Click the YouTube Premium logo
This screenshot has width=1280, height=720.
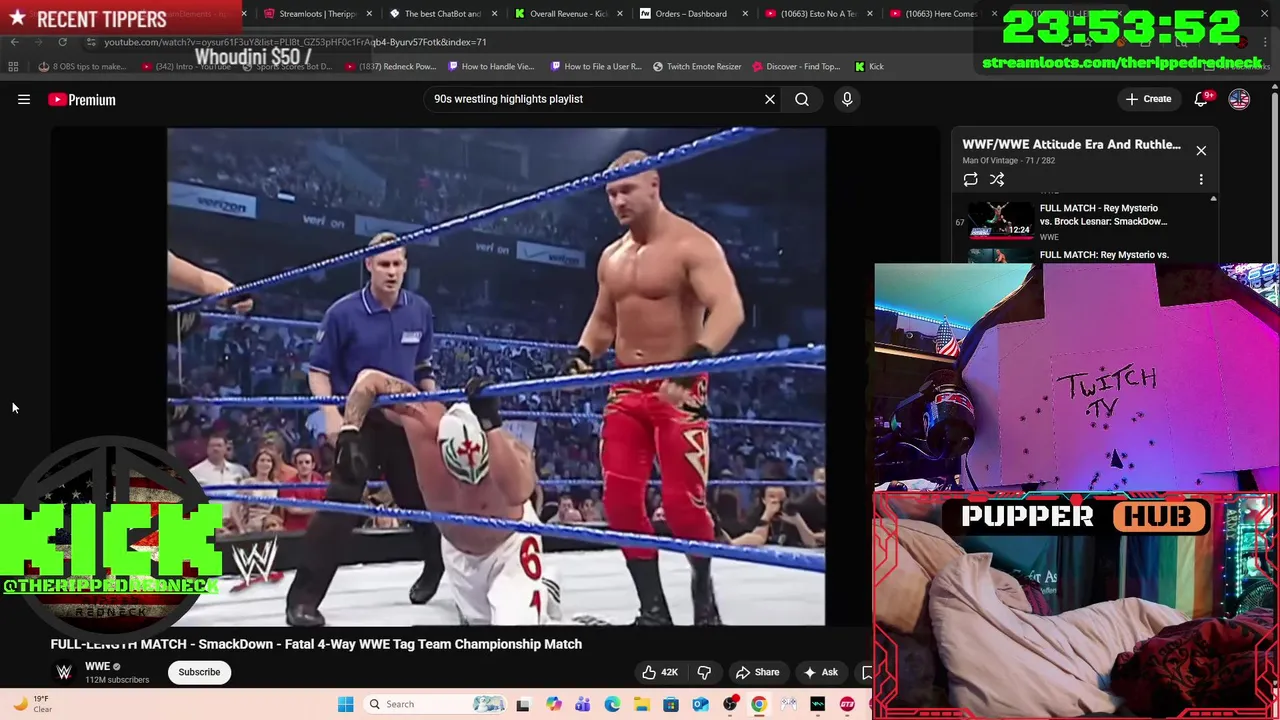82,100
